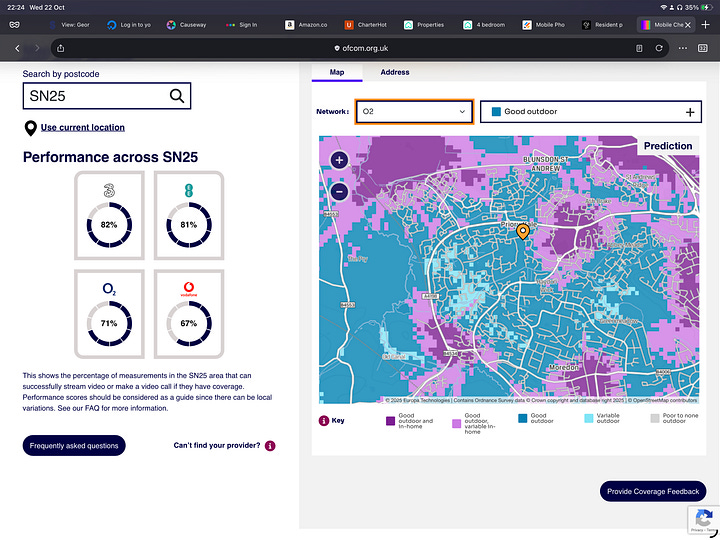Reload the page with refresh icon
The height and width of the screenshot is (540, 720).
659,48
